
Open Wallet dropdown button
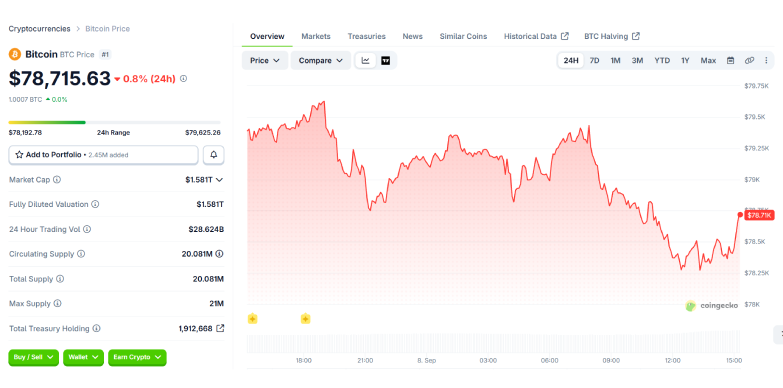[x=83, y=358]
